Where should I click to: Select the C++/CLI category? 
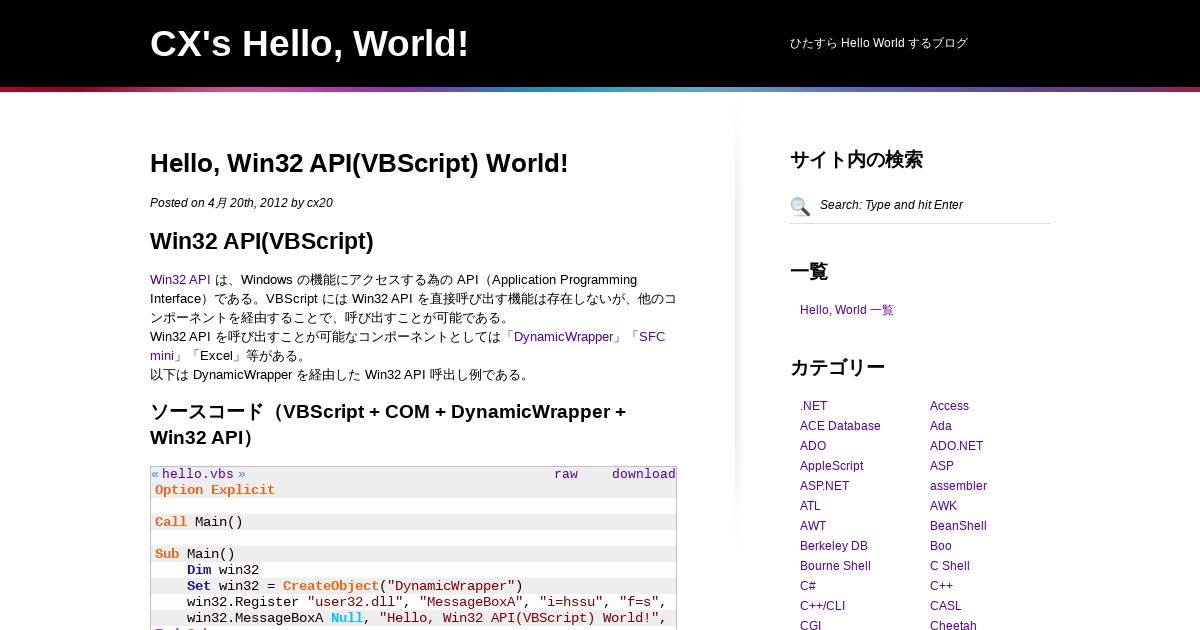[x=822, y=606]
